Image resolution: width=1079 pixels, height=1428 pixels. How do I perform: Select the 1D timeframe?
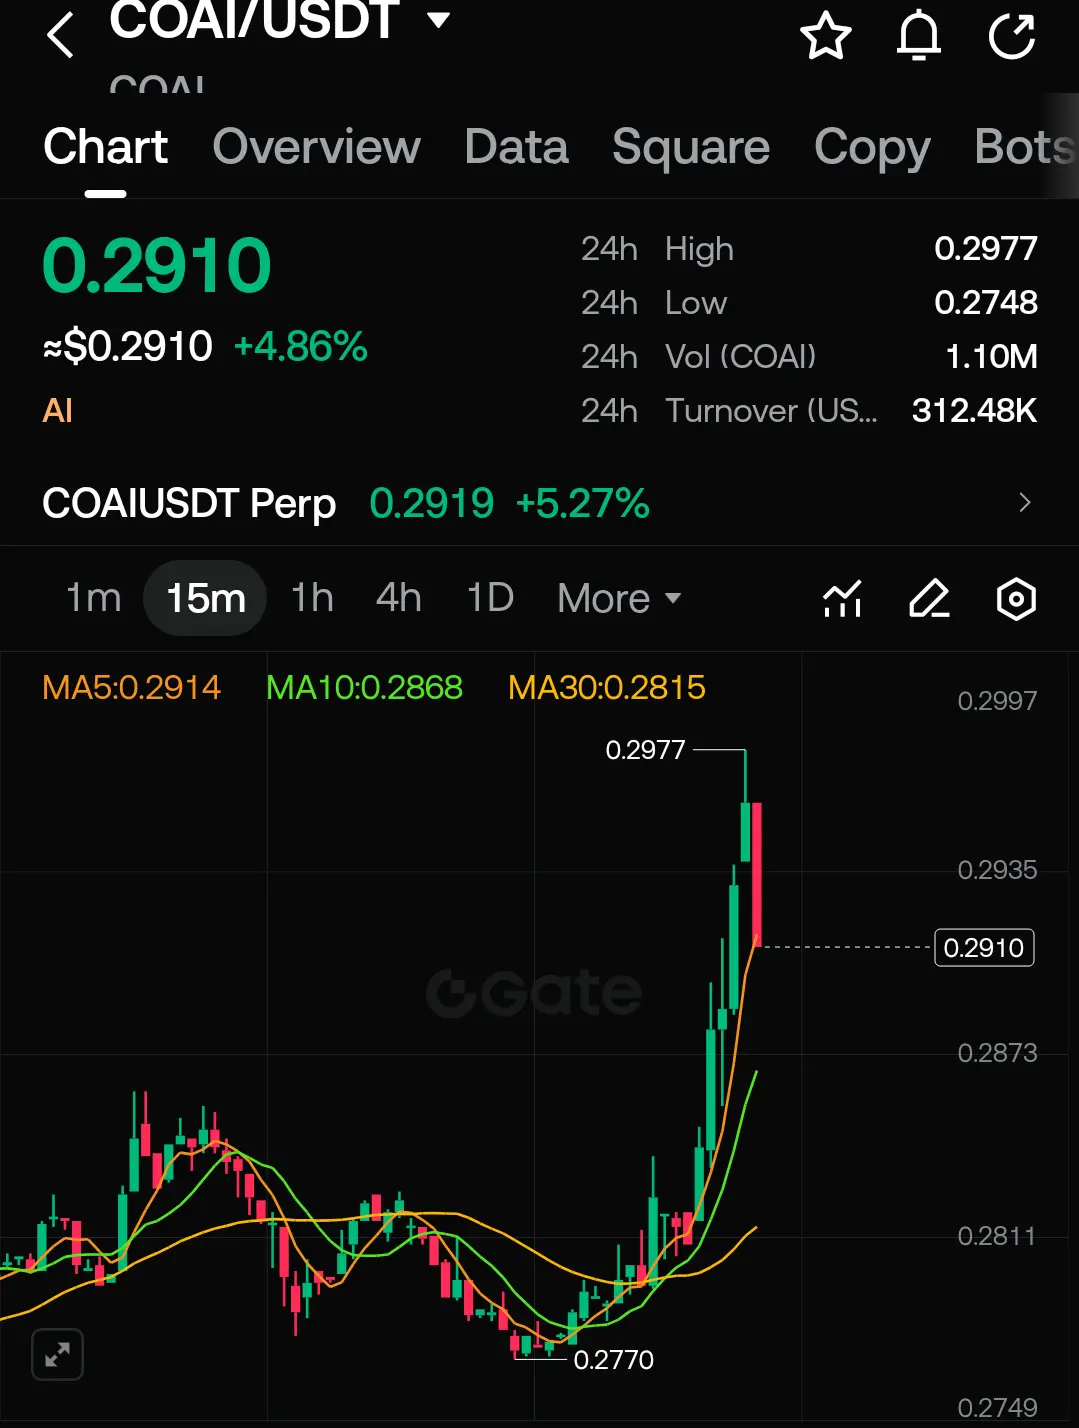click(x=490, y=598)
